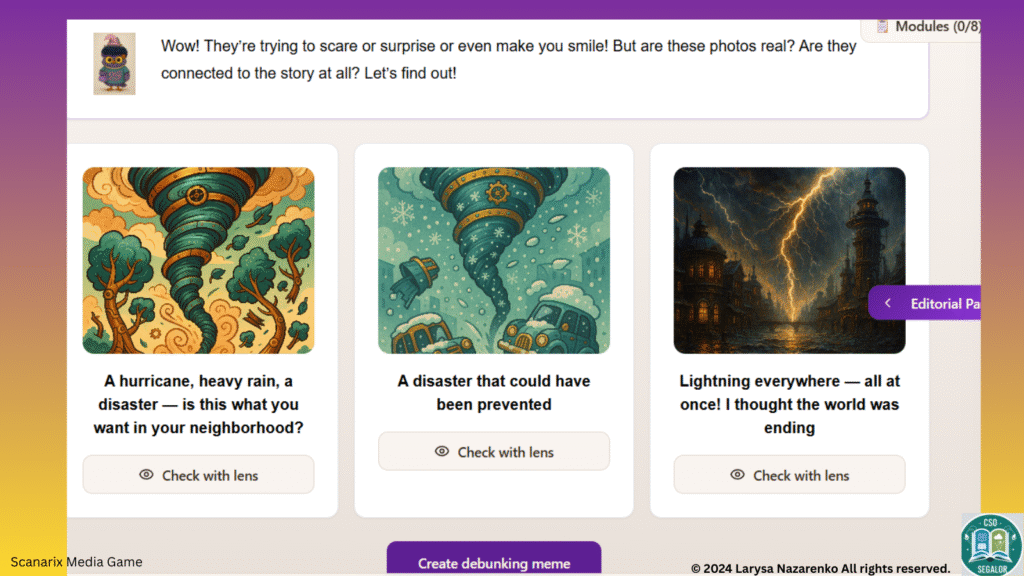Click the Scanarix Media Game label

pyautogui.click(x=77, y=562)
